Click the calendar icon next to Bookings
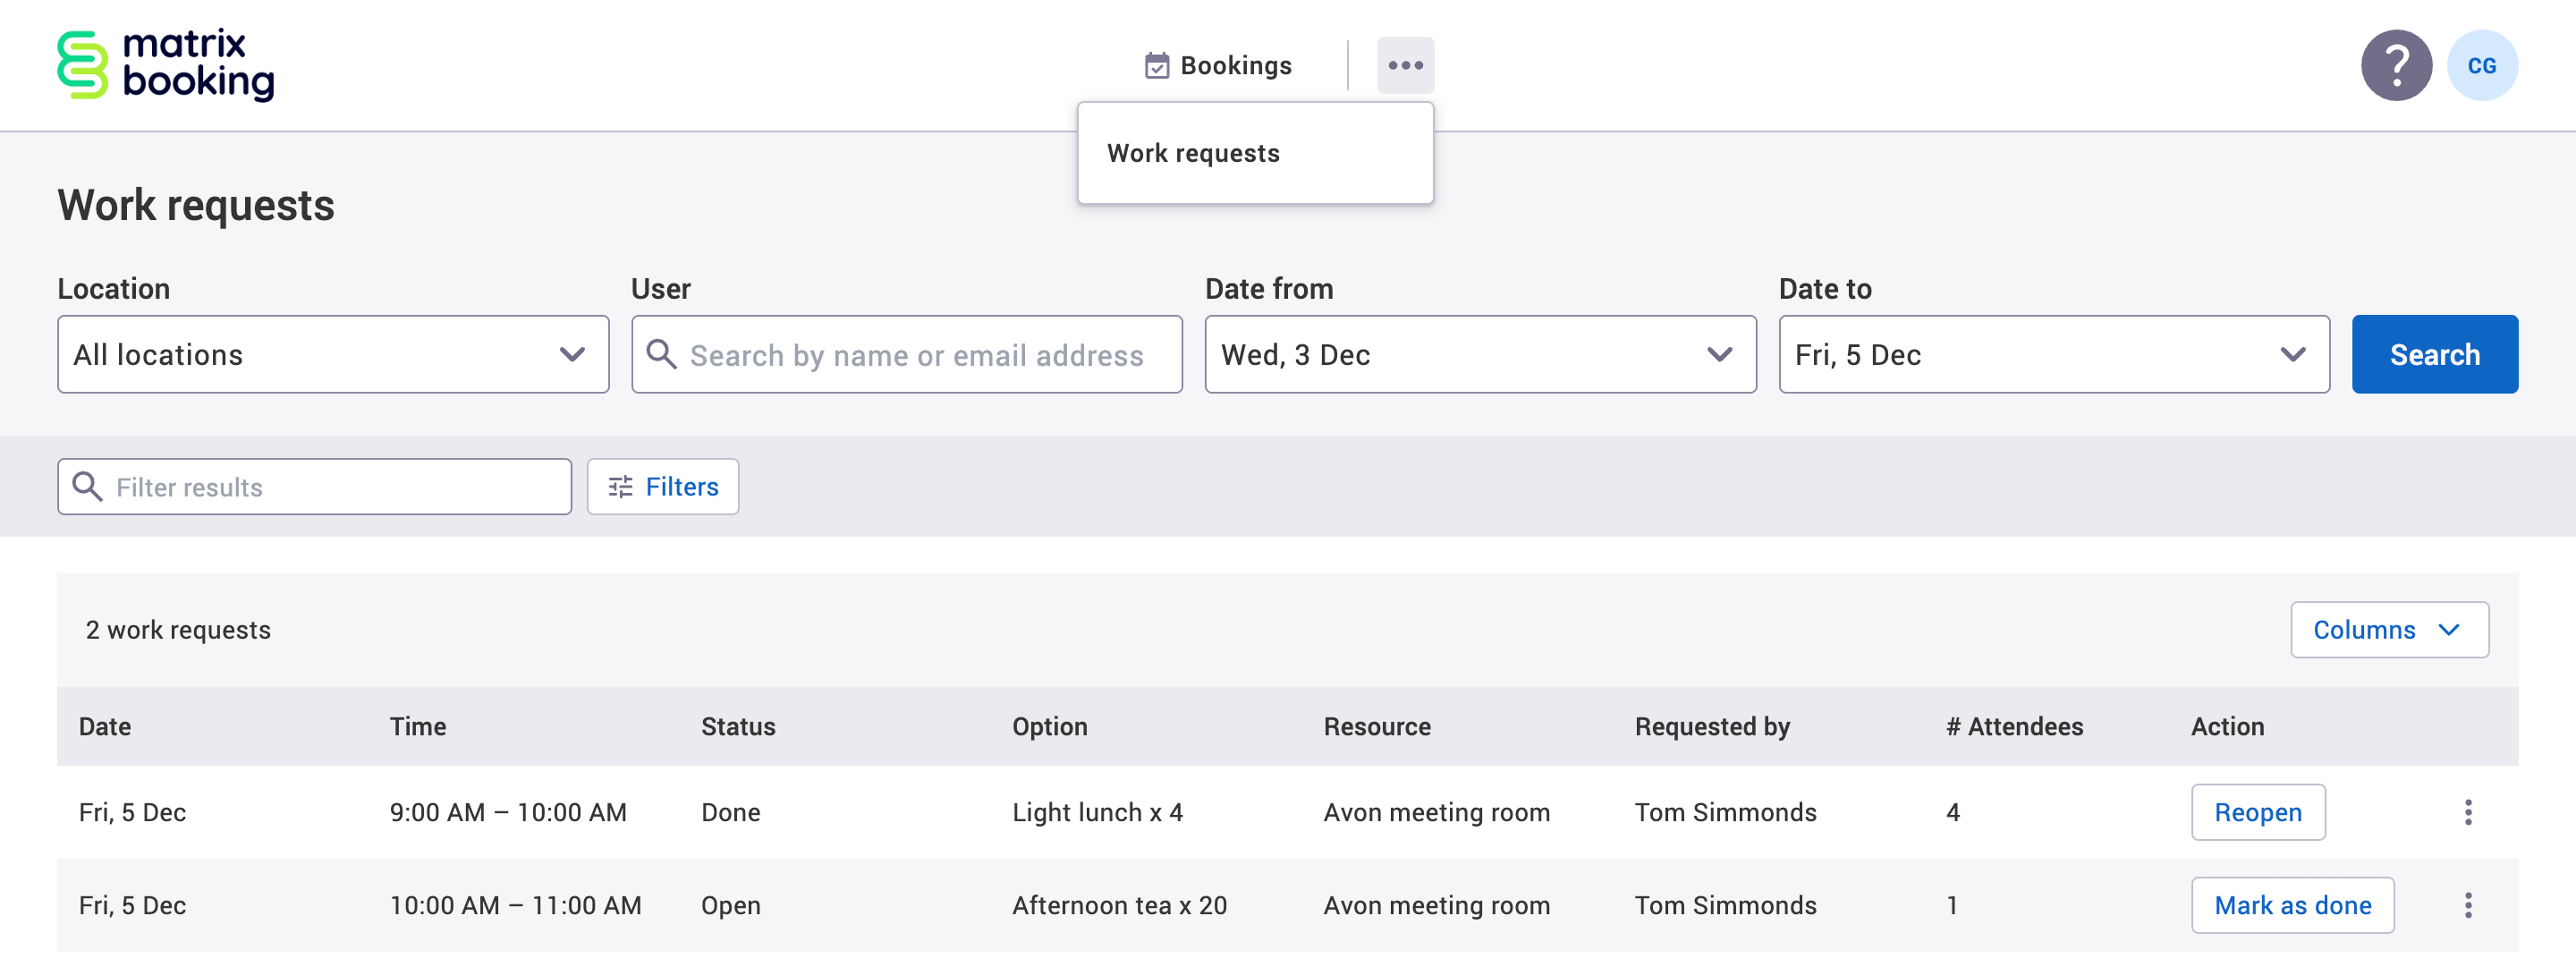The width and height of the screenshot is (2576, 967). (x=1156, y=64)
